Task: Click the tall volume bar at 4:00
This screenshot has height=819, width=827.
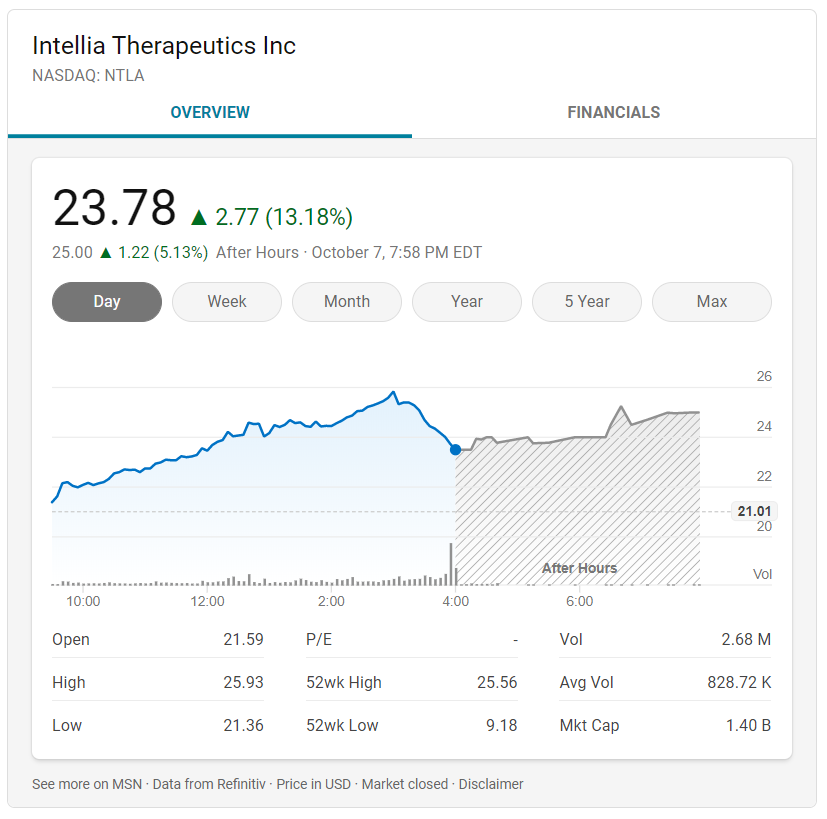Action: [x=451, y=564]
